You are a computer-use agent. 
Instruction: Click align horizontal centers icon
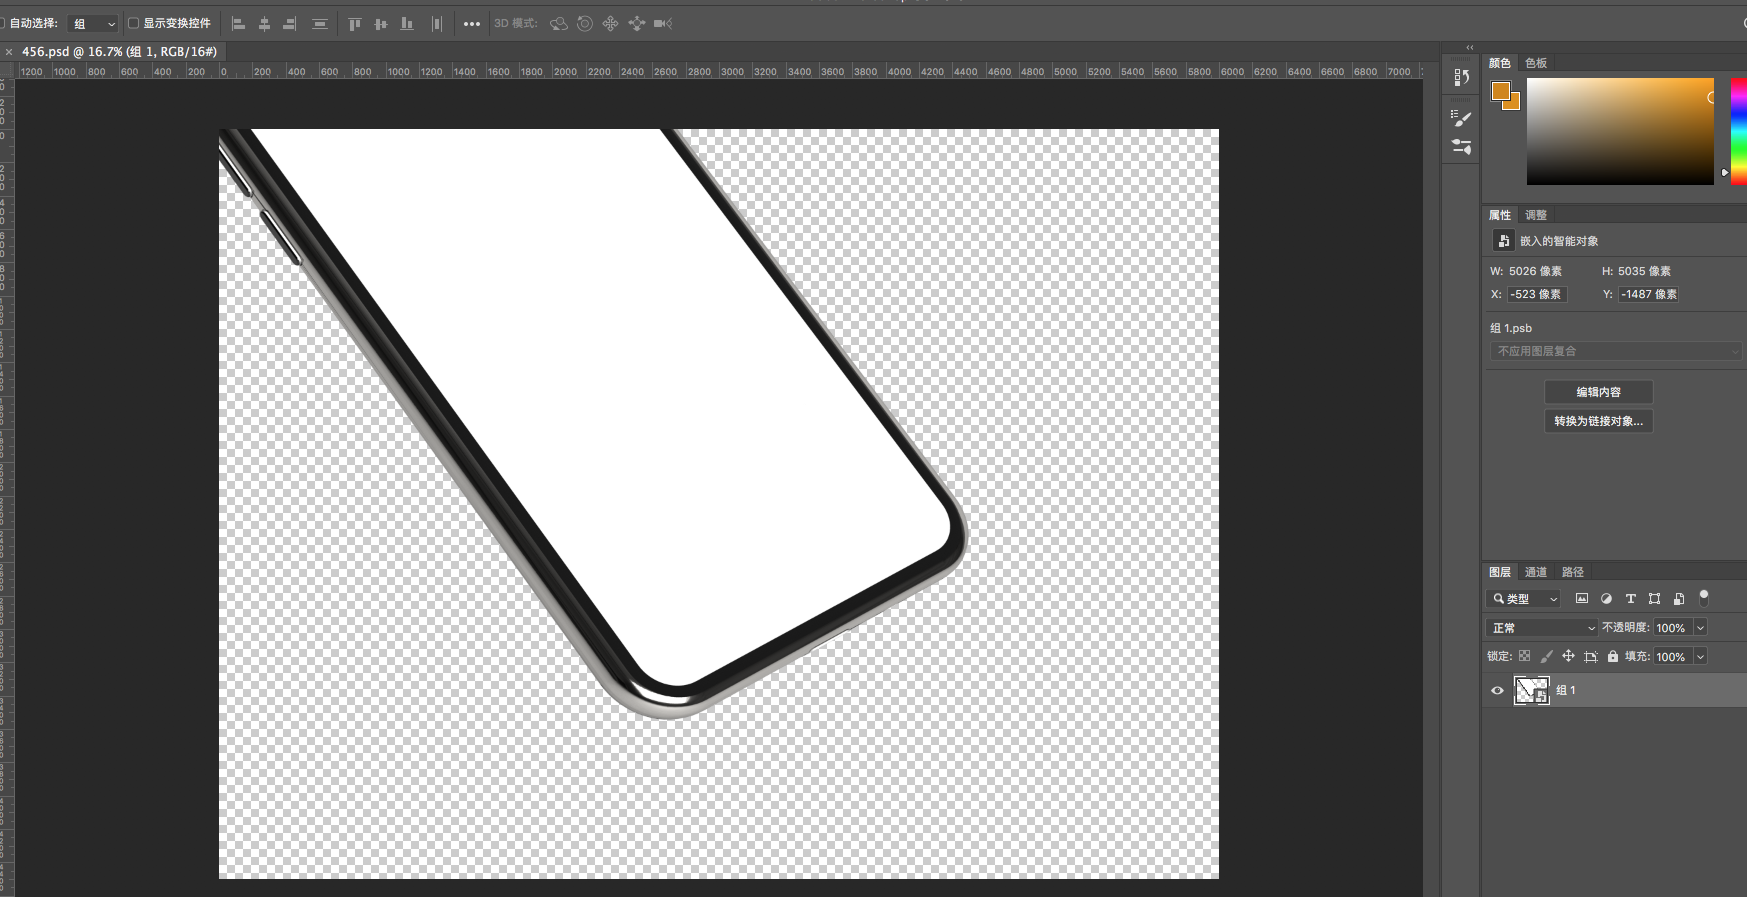264,24
